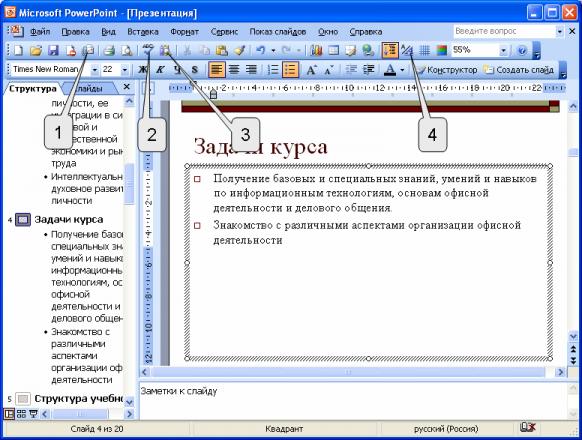The image size is (582, 440).
Task: Increase font size with the large A icon
Action: (x=311, y=69)
